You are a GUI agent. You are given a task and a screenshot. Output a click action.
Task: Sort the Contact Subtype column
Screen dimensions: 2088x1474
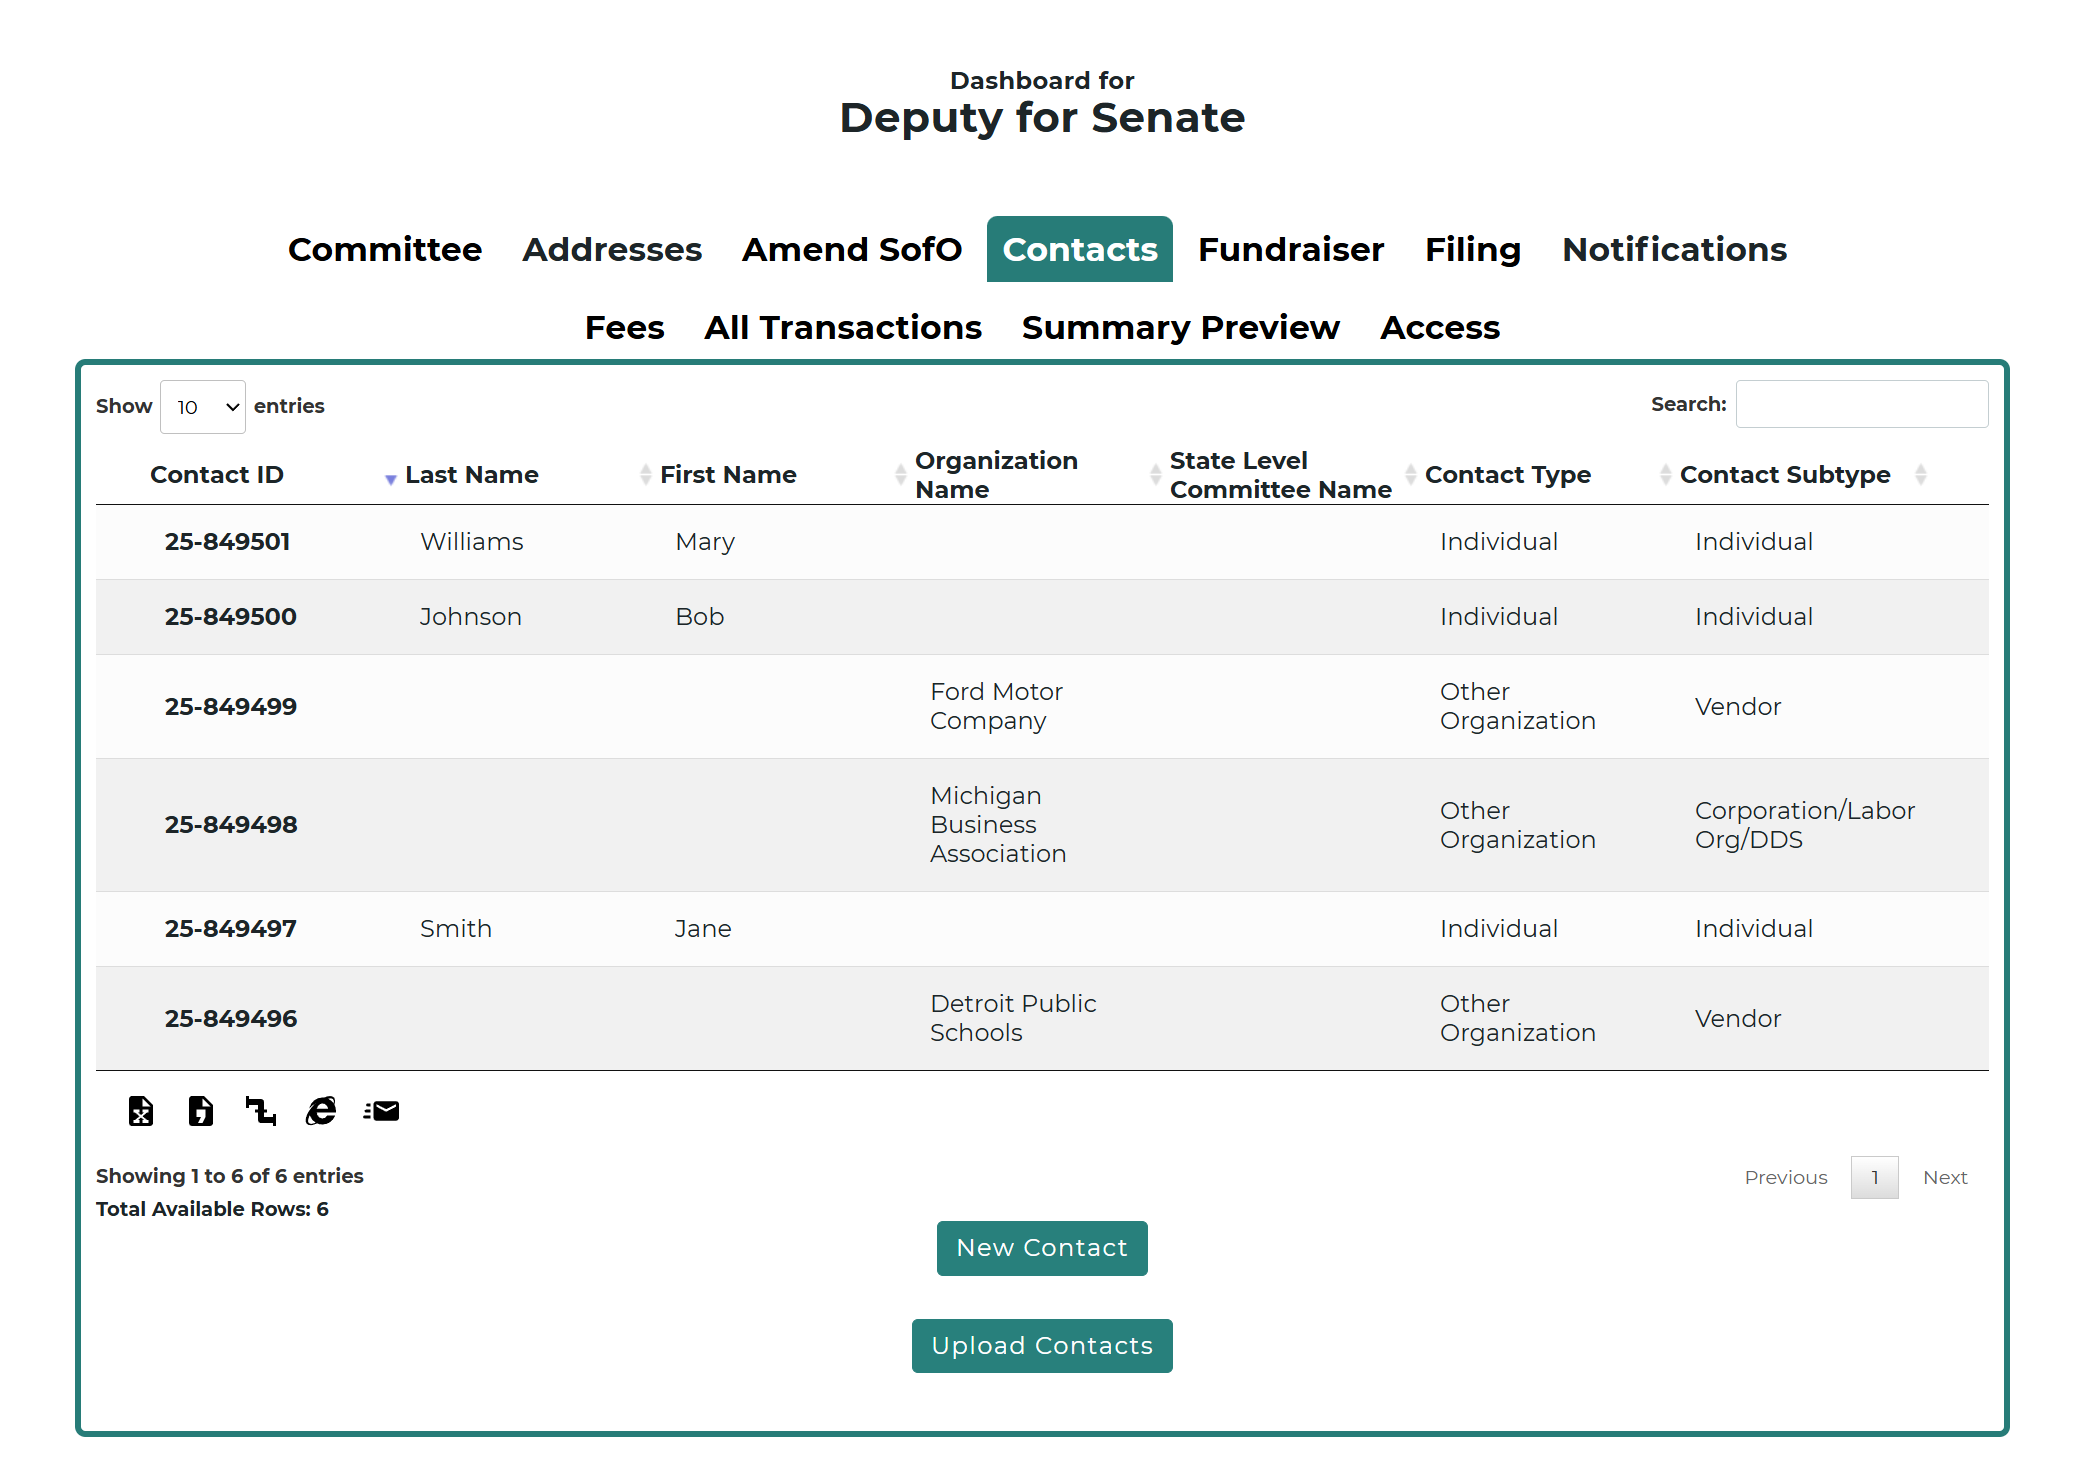tap(1785, 475)
